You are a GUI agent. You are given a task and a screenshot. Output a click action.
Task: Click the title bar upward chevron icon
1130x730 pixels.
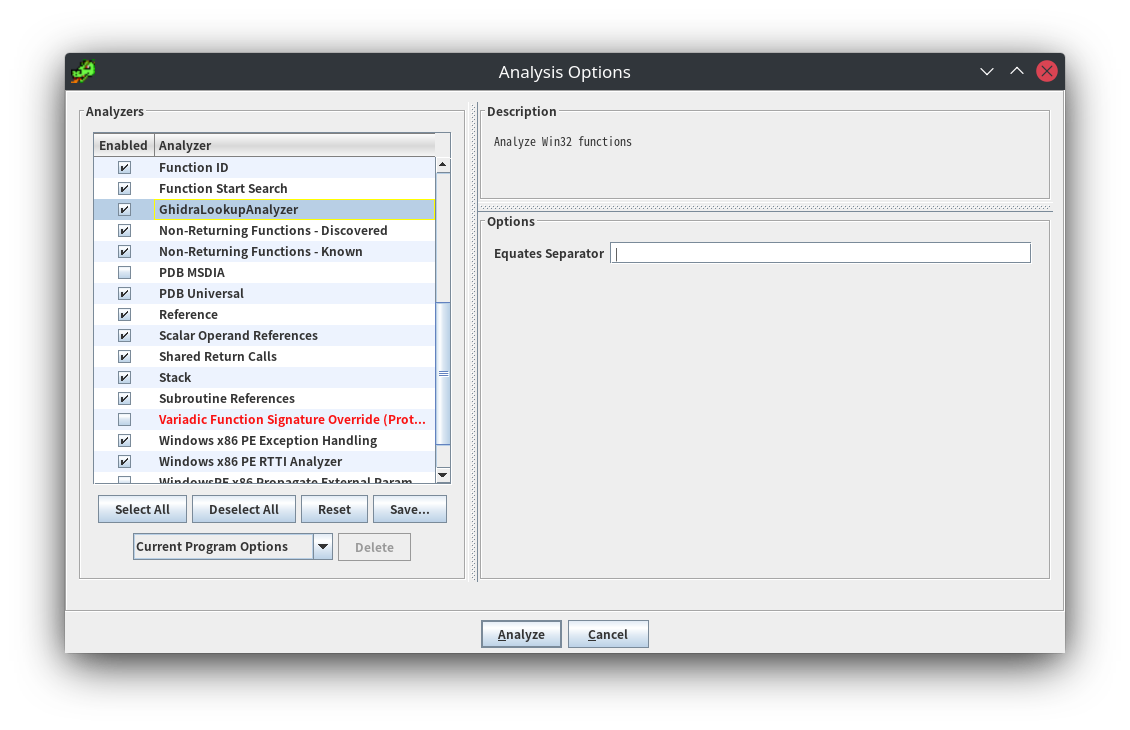point(1017,71)
